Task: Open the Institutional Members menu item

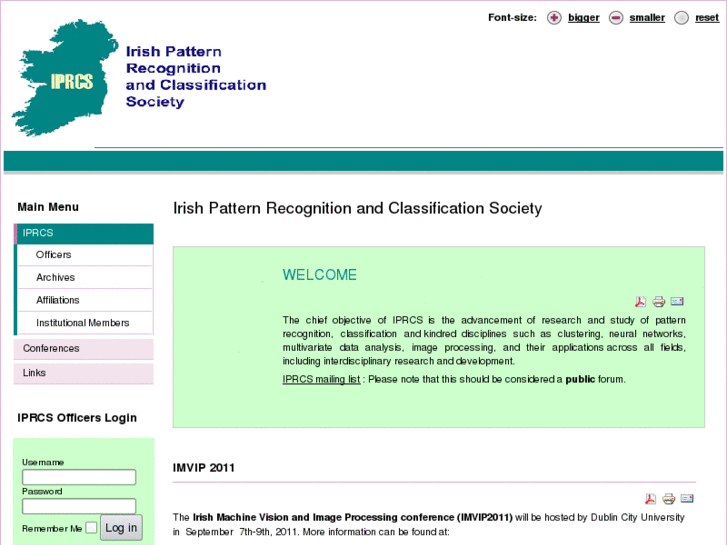Action: [85, 323]
